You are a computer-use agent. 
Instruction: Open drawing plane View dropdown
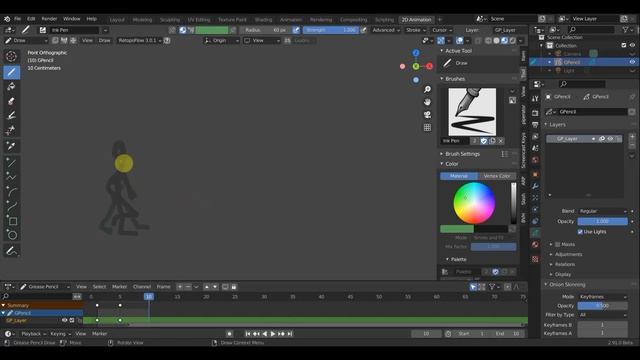pos(262,40)
